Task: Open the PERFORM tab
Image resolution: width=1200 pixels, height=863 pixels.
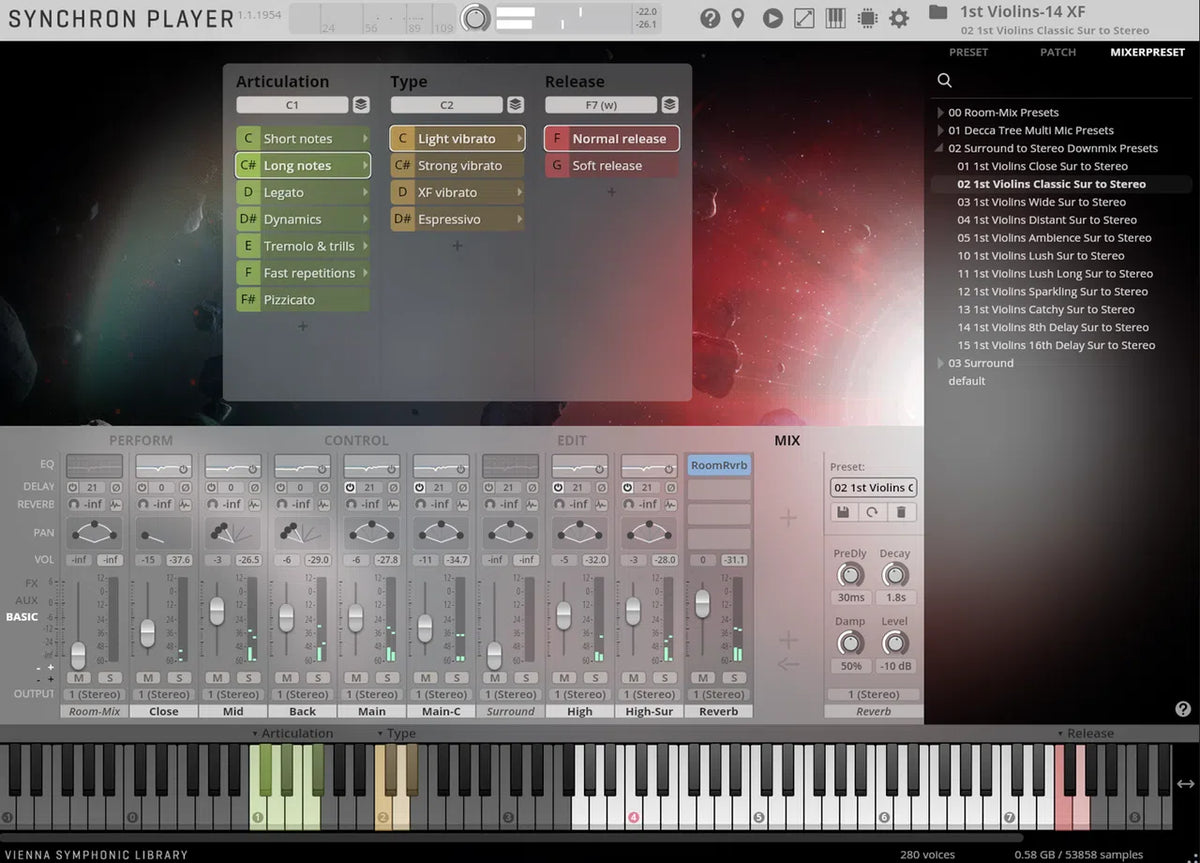Action: 141,440
